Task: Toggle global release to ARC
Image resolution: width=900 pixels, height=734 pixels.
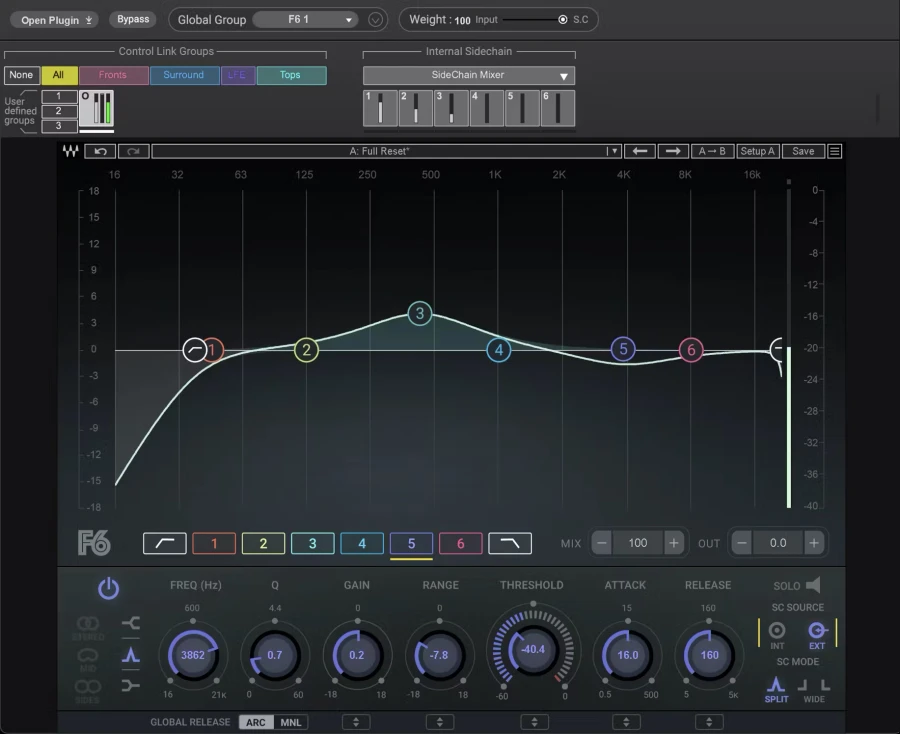Action: (256, 723)
